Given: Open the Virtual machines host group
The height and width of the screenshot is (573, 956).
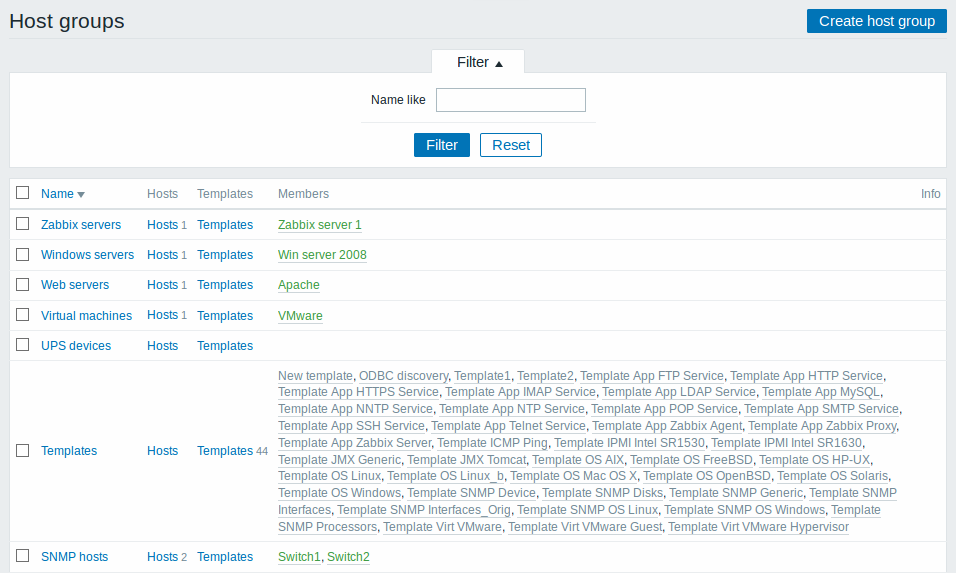Looking at the screenshot, I should click(x=87, y=316).
